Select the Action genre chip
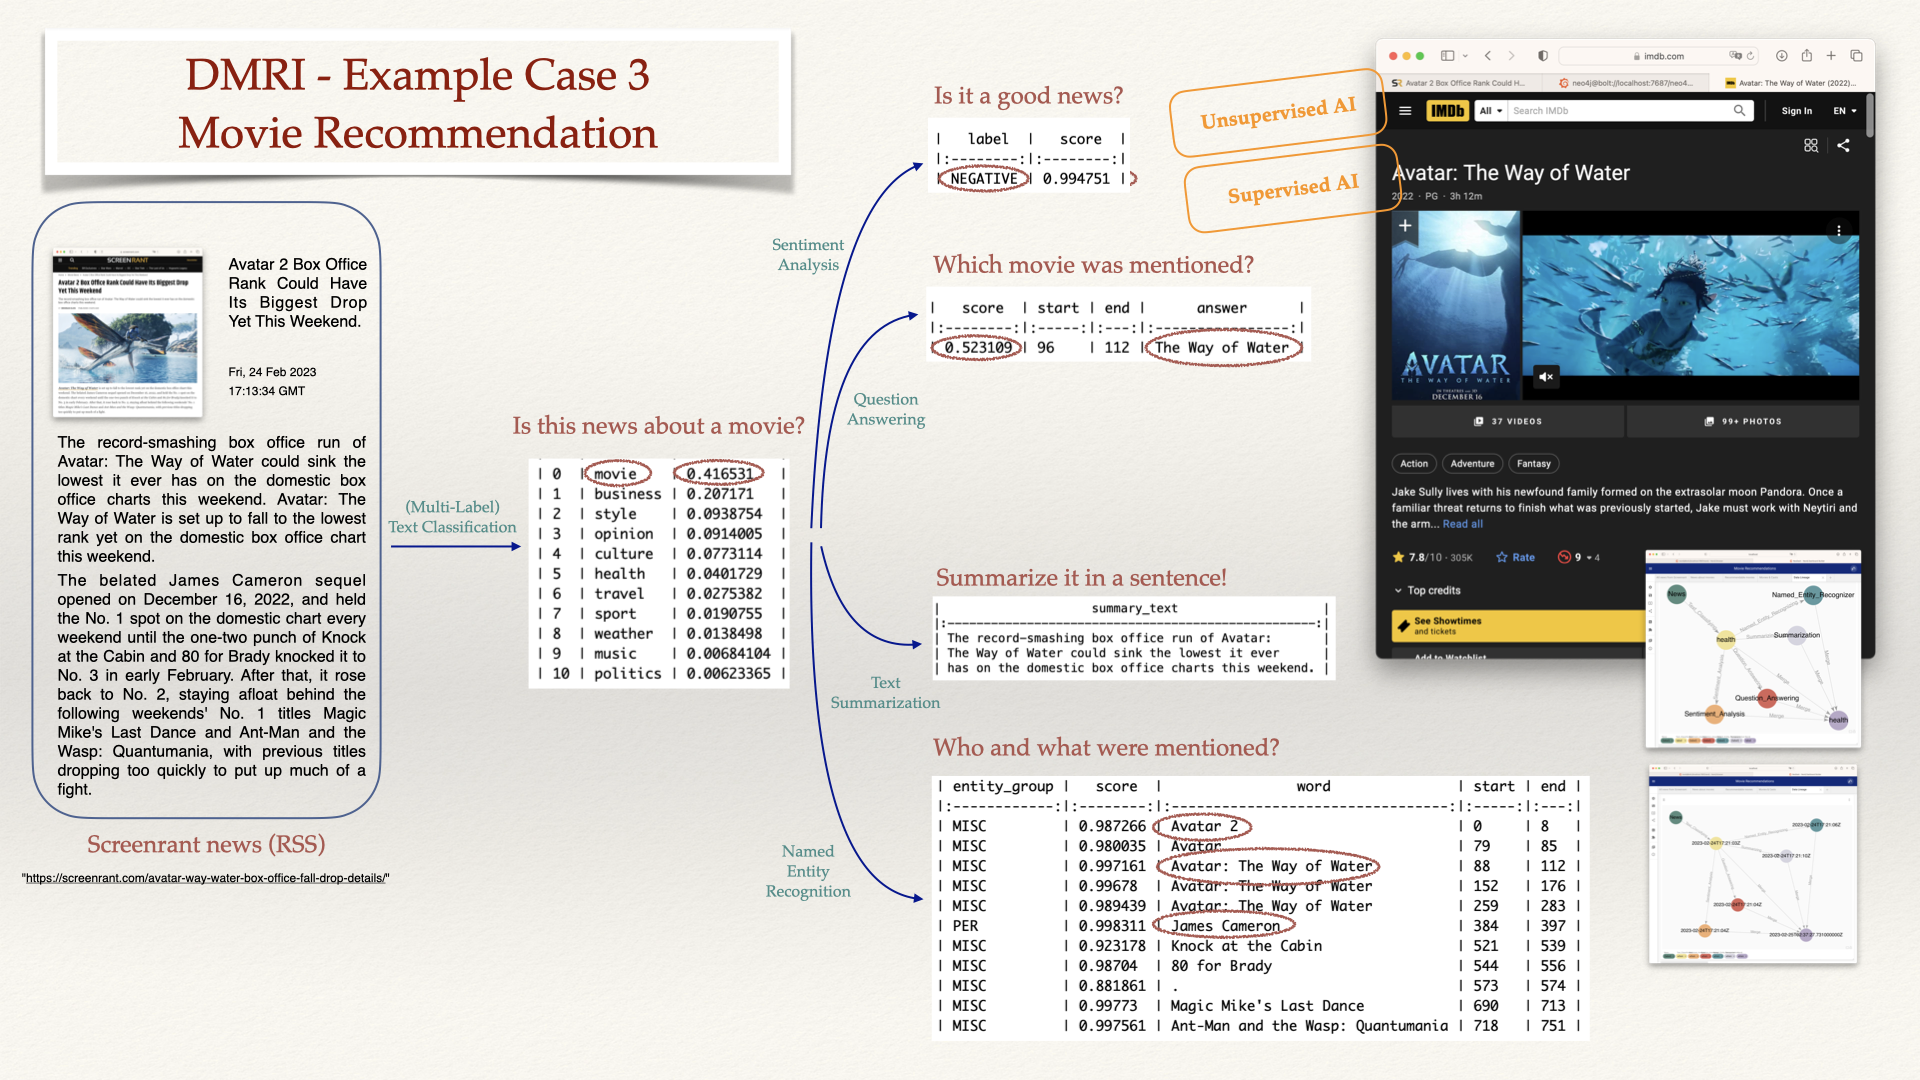The image size is (1920, 1080). [1414, 463]
